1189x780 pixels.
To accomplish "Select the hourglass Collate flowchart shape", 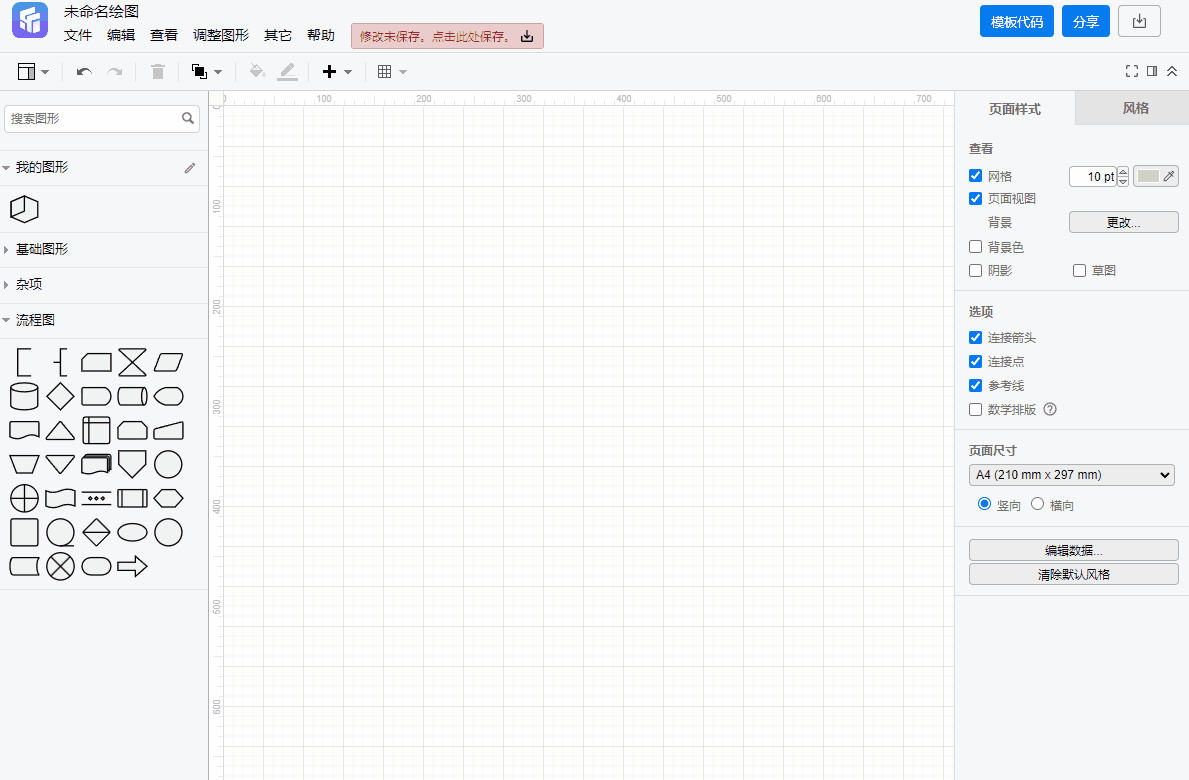I will click(x=132, y=362).
